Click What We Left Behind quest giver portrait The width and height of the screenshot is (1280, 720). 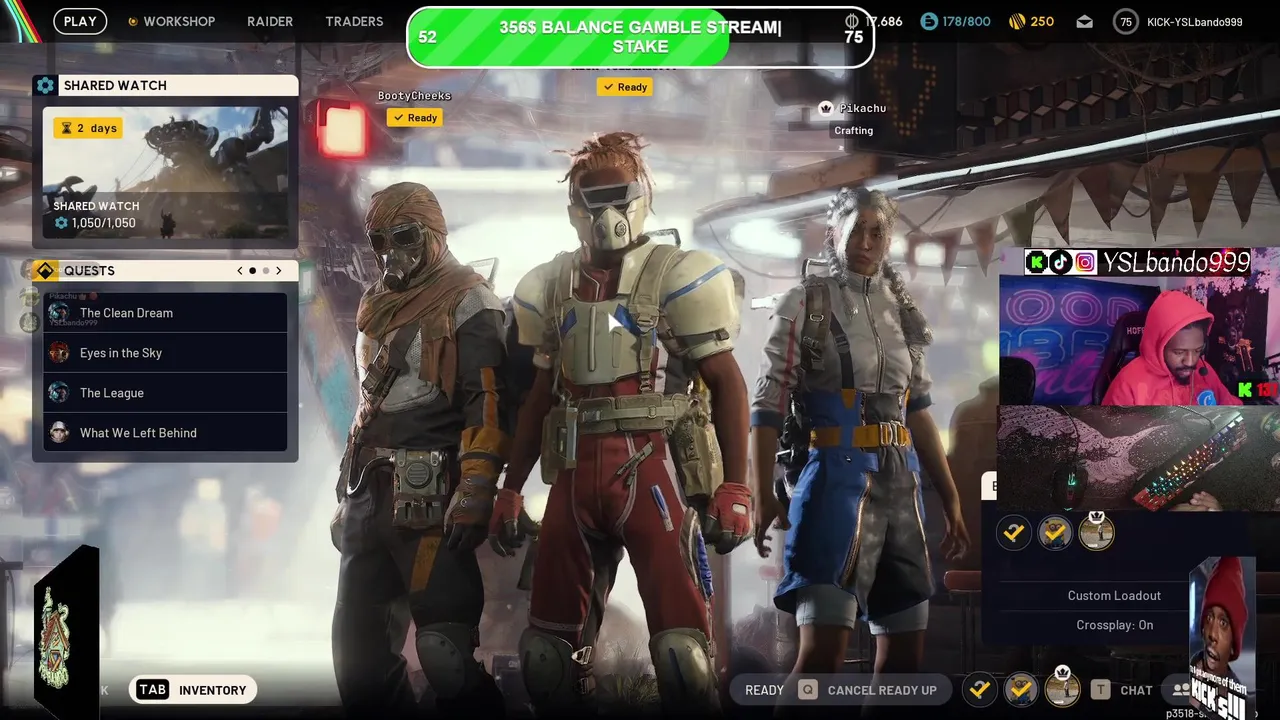point(59,433)
